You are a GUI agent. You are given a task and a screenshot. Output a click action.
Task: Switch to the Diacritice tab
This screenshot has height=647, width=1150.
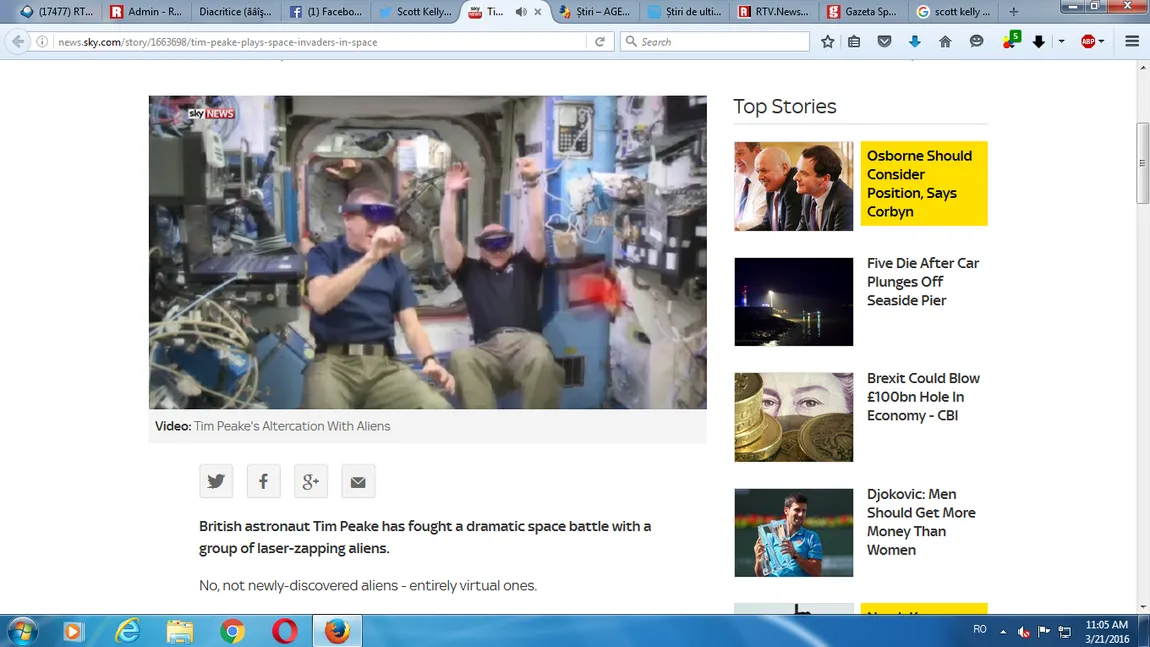235,12
